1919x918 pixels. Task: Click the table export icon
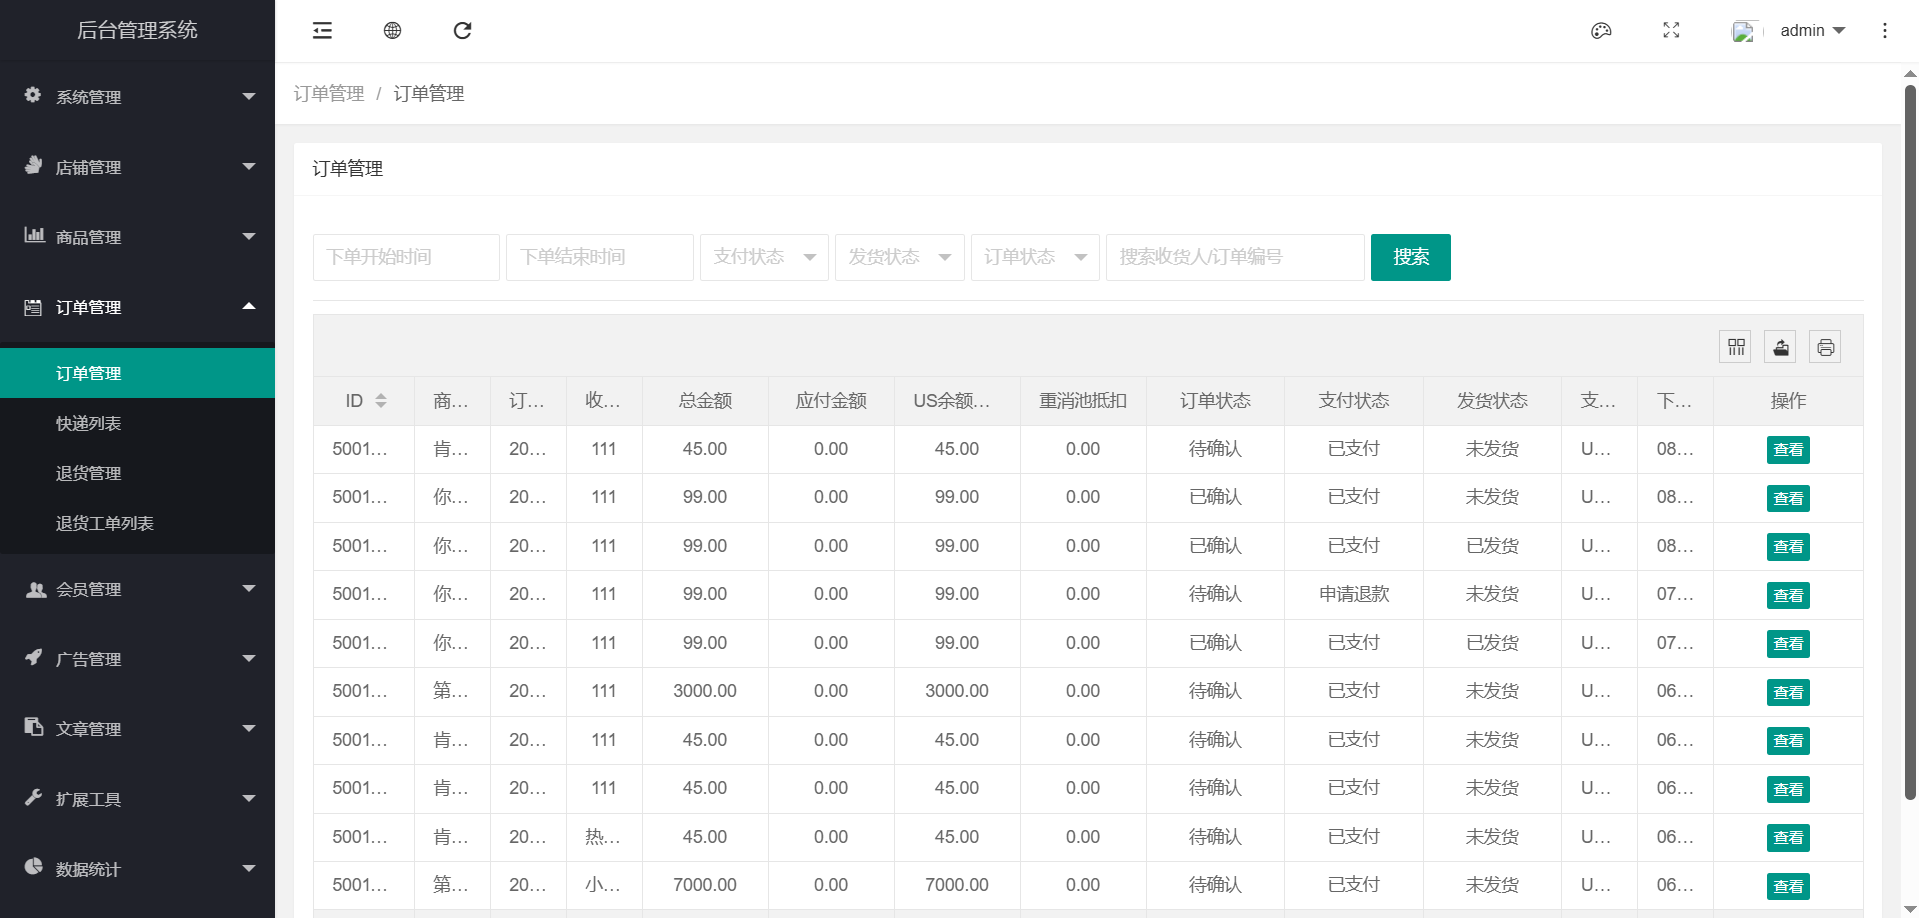coord(1781,347)
